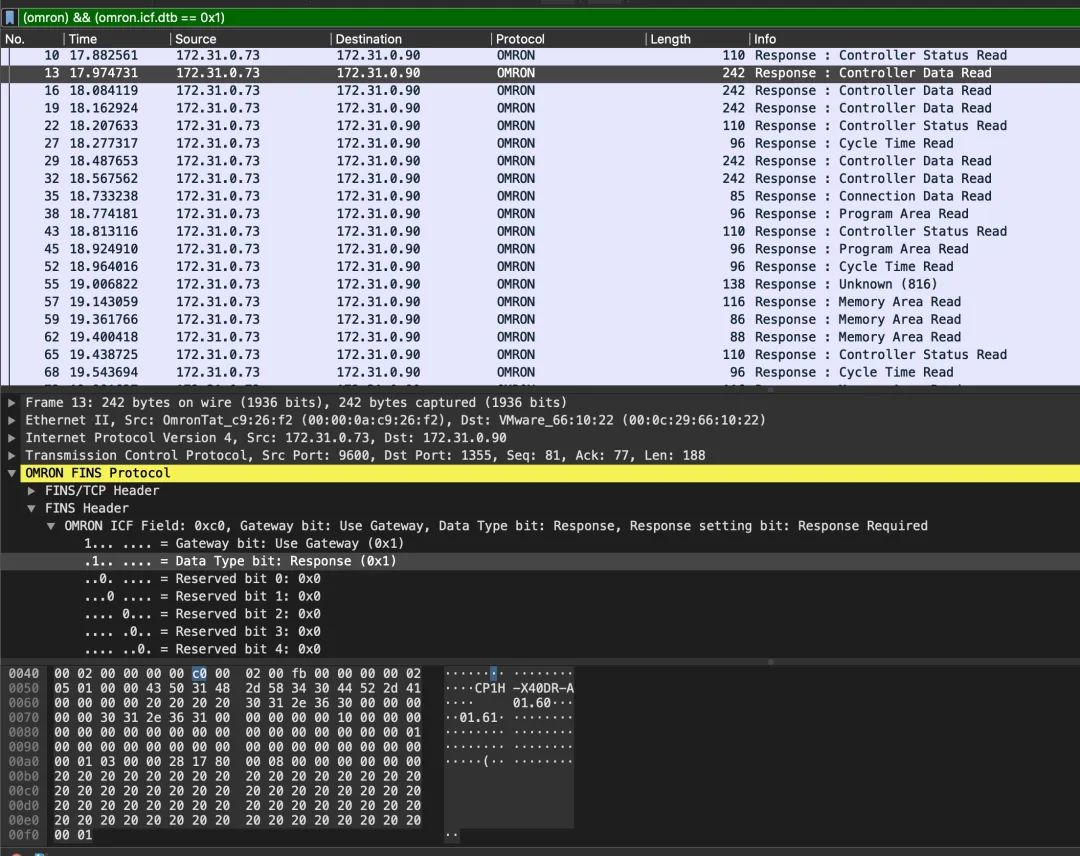Expand Internet Protocol Version 4 section
The image size is (1080, 856).
pyautogui.click(x=12, y=438)
